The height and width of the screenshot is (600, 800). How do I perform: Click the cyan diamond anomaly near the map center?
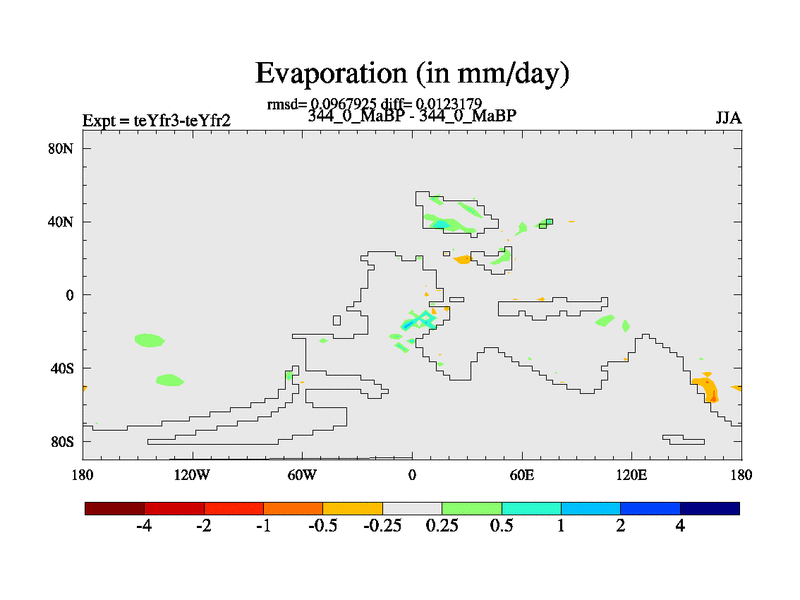(424, 319)
